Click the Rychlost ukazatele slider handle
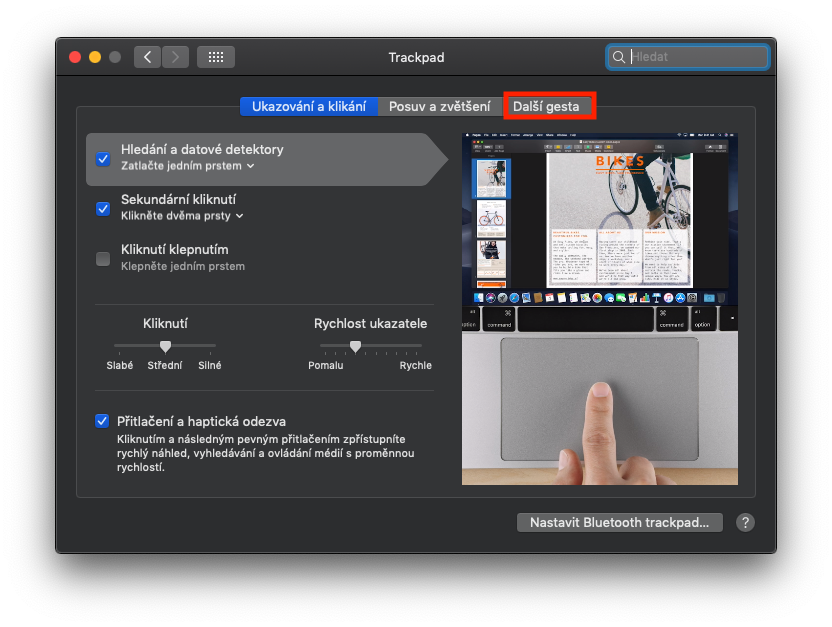Image resolution: width=832 pixels, height=627 pixels. click(355, 346)
